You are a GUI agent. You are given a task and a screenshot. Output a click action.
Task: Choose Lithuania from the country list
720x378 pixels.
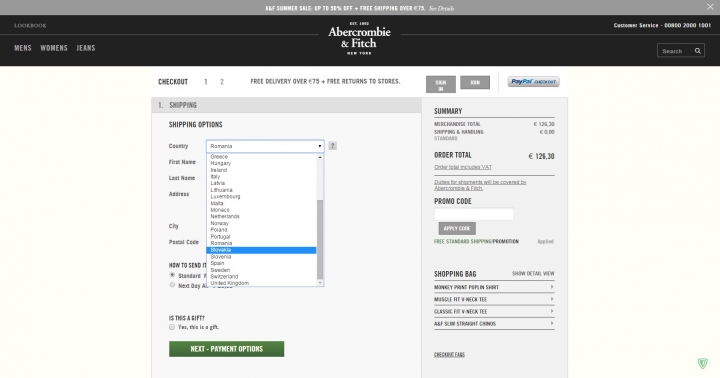click(x=261, y=190)
